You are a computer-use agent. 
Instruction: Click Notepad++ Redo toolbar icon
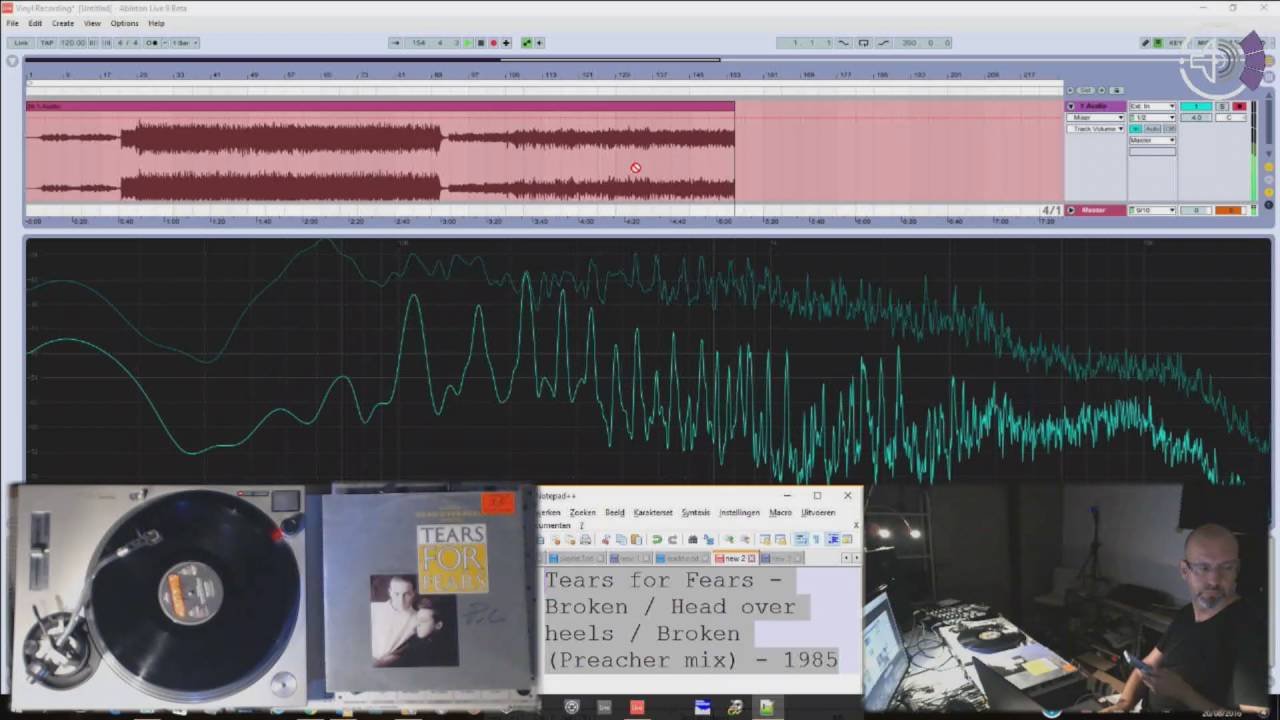click(672, 540)
